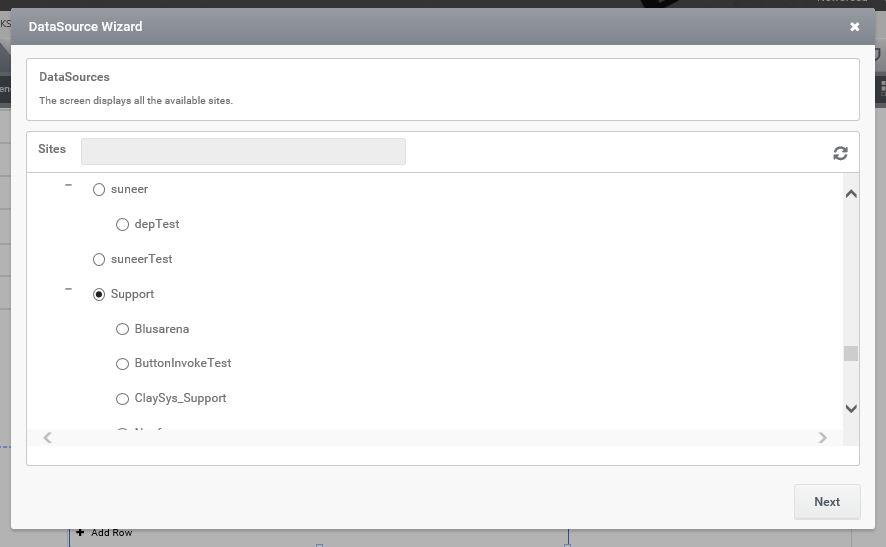The image size is (886, 547).
Task: Click the vertical scrollbar thumb
Action: [x=850, y=353]
